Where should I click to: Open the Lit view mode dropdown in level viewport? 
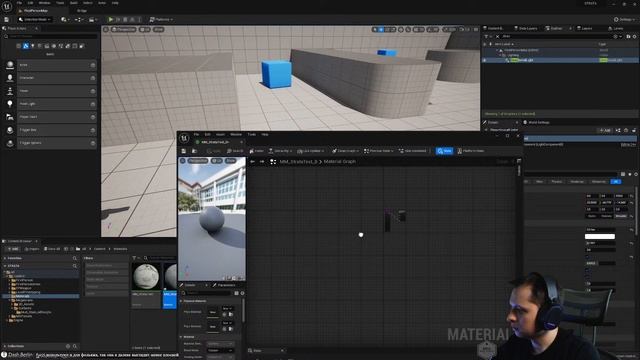[x=145, y=29]
